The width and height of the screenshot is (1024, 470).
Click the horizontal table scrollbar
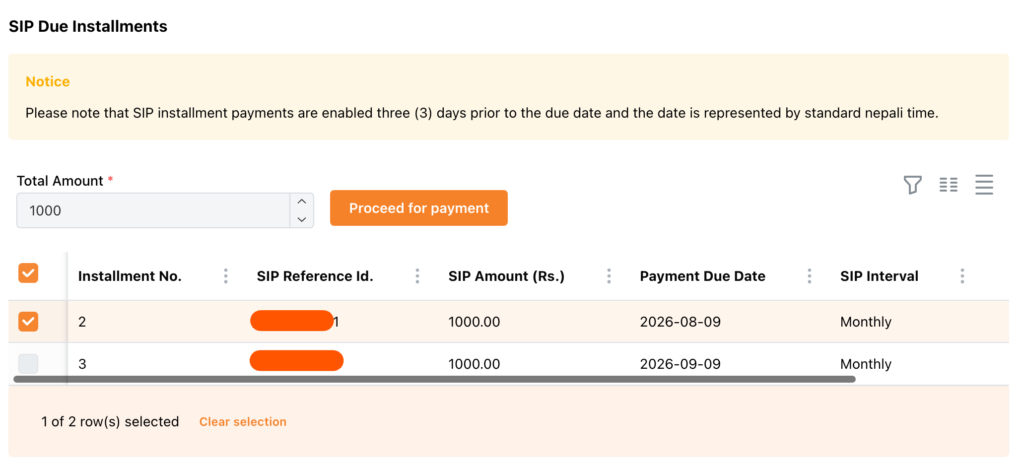(434, 379)
